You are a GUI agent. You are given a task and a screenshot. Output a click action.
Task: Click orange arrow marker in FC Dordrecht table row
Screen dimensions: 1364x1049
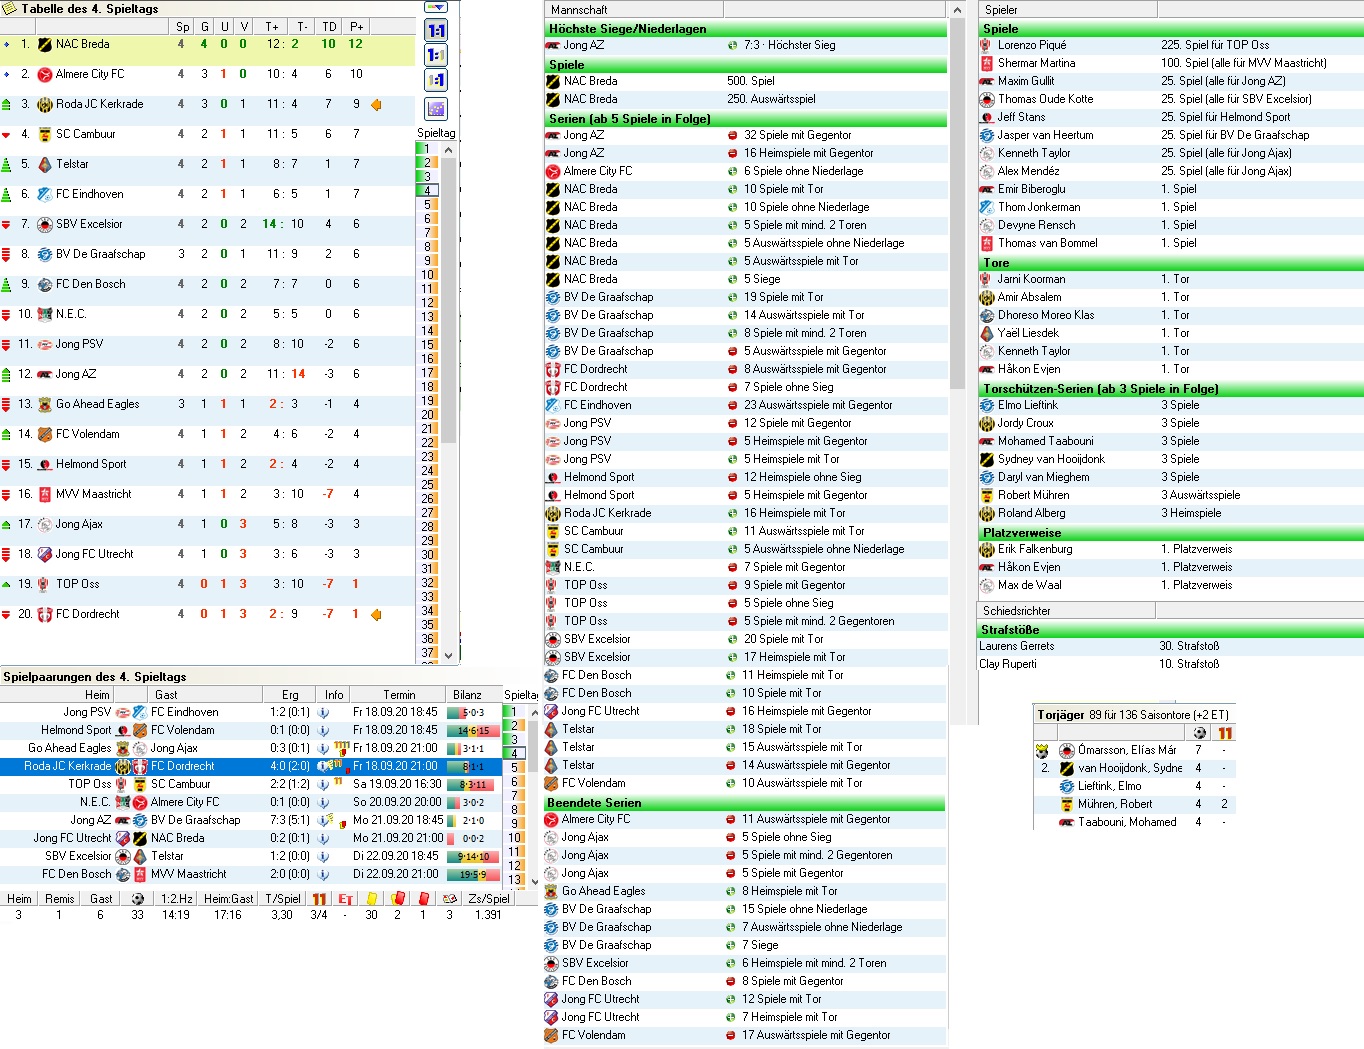point(376,614)
